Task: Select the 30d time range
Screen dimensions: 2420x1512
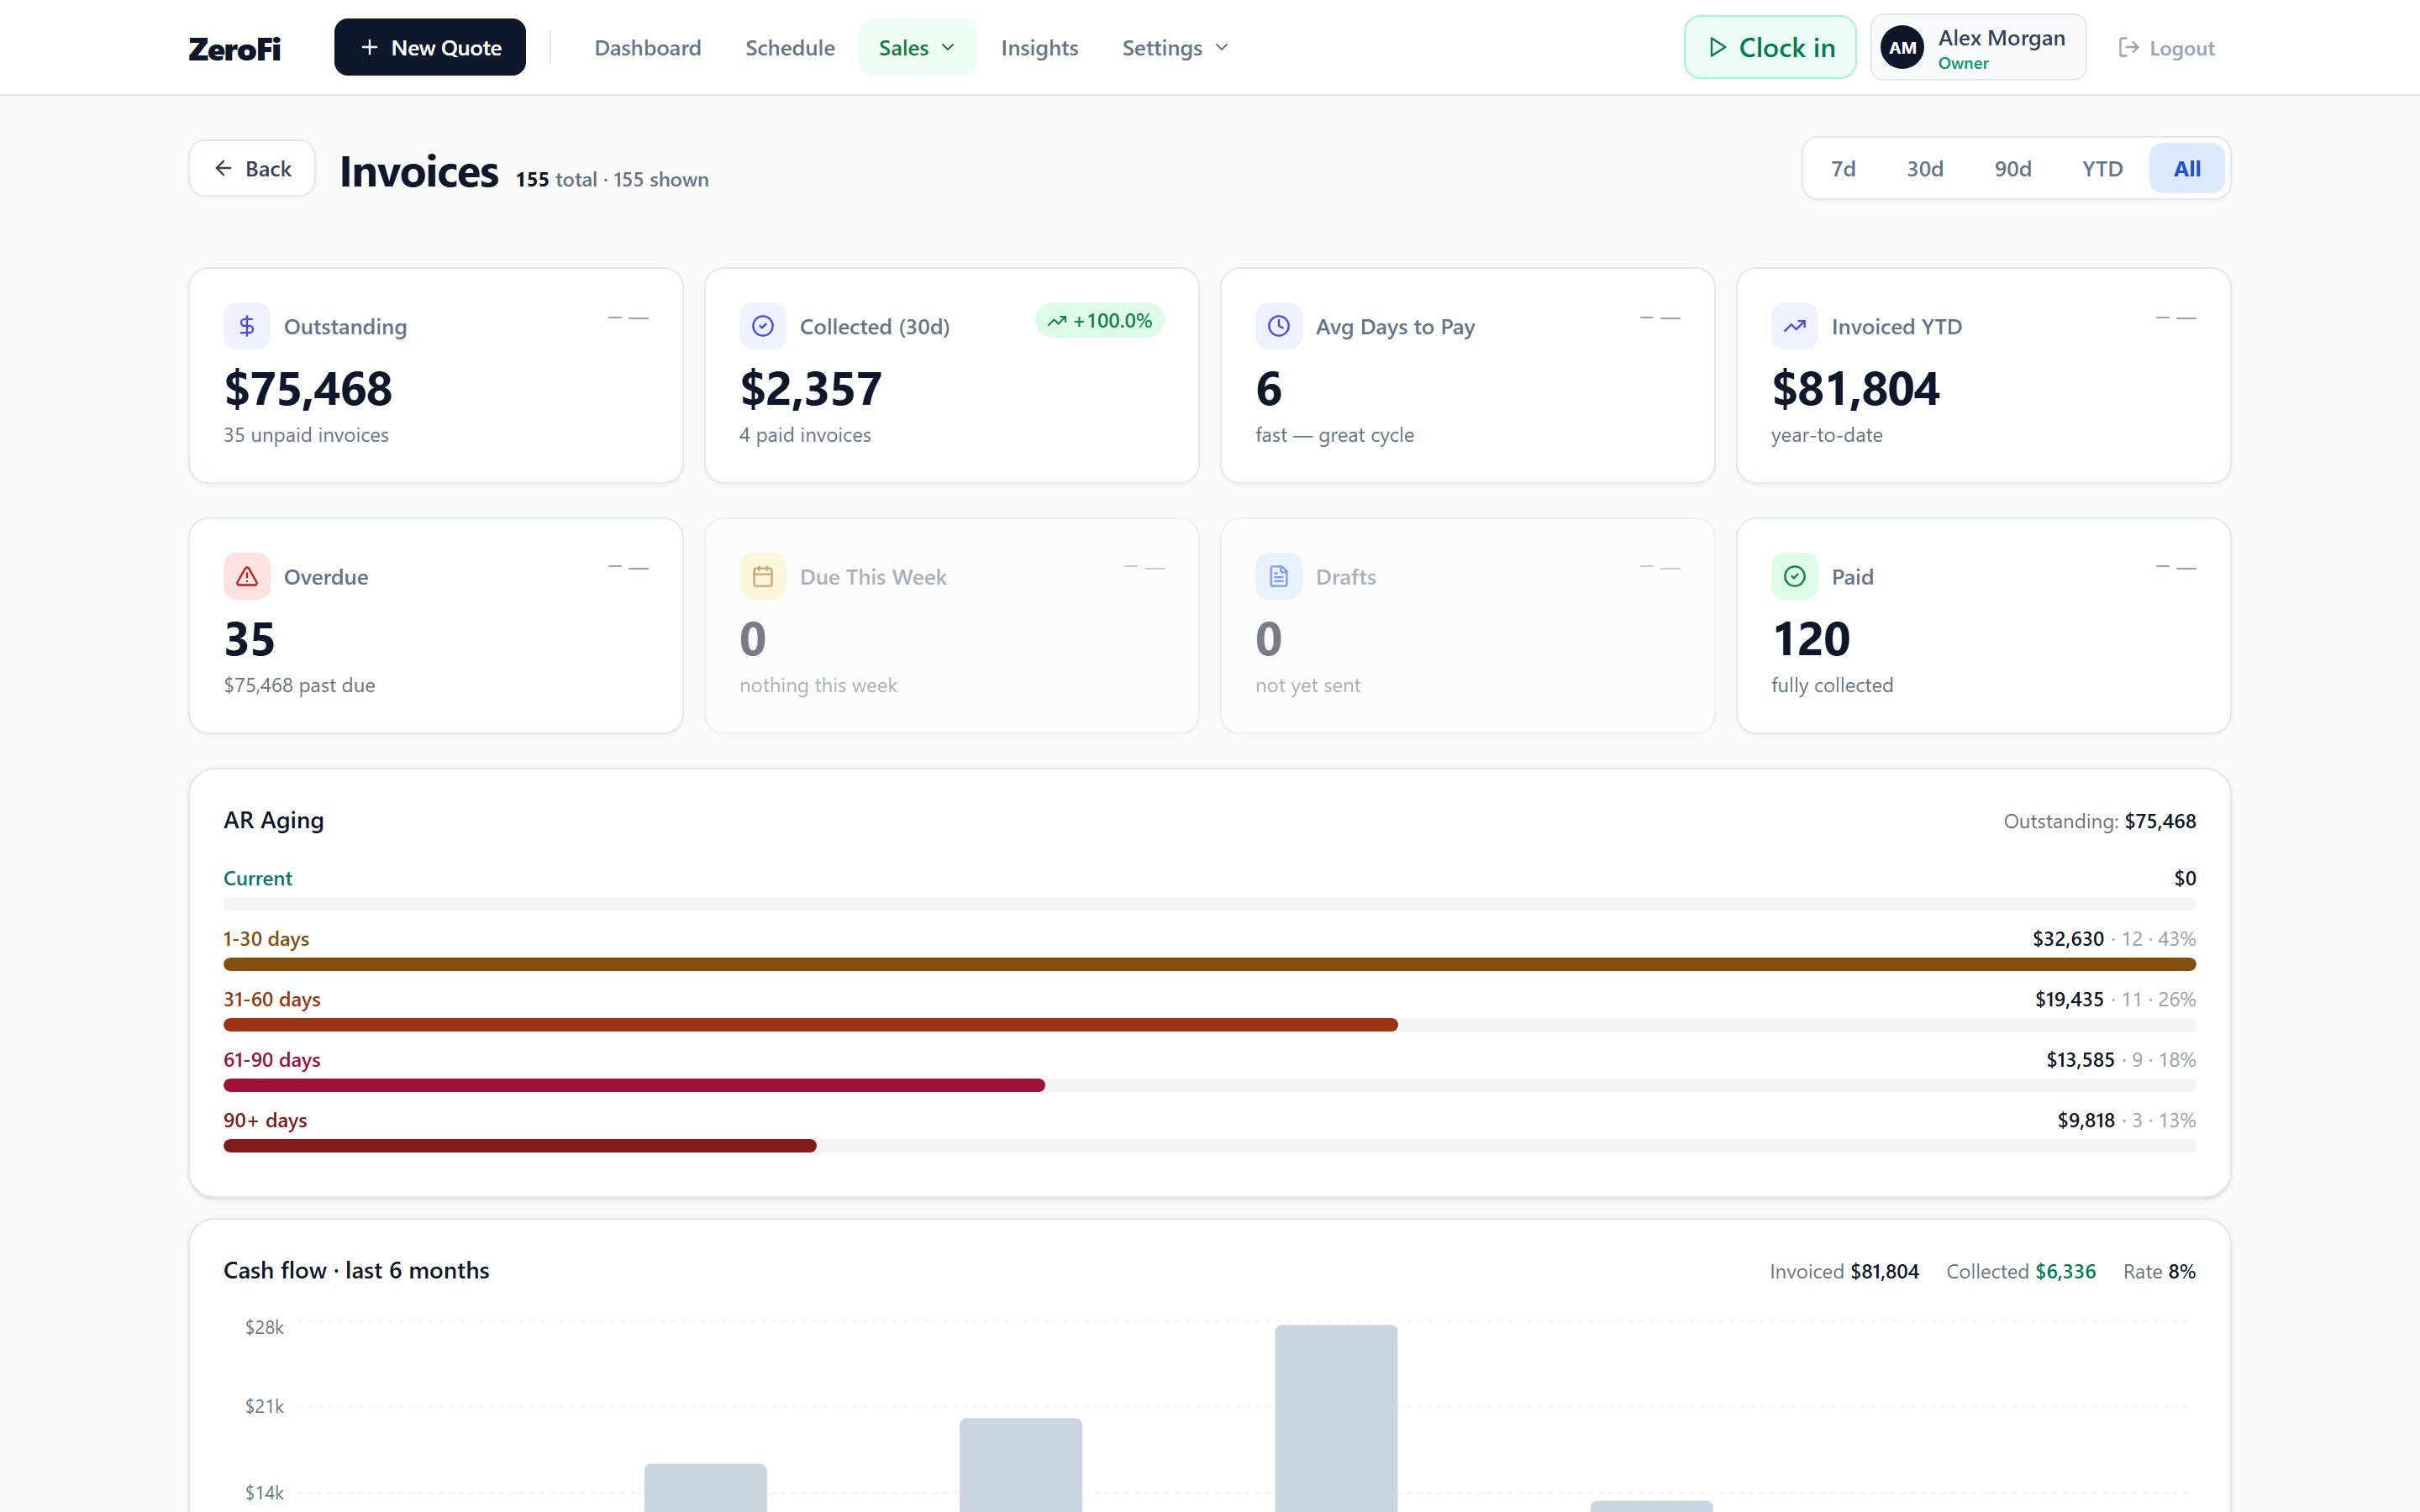Action: (1924, 168)
